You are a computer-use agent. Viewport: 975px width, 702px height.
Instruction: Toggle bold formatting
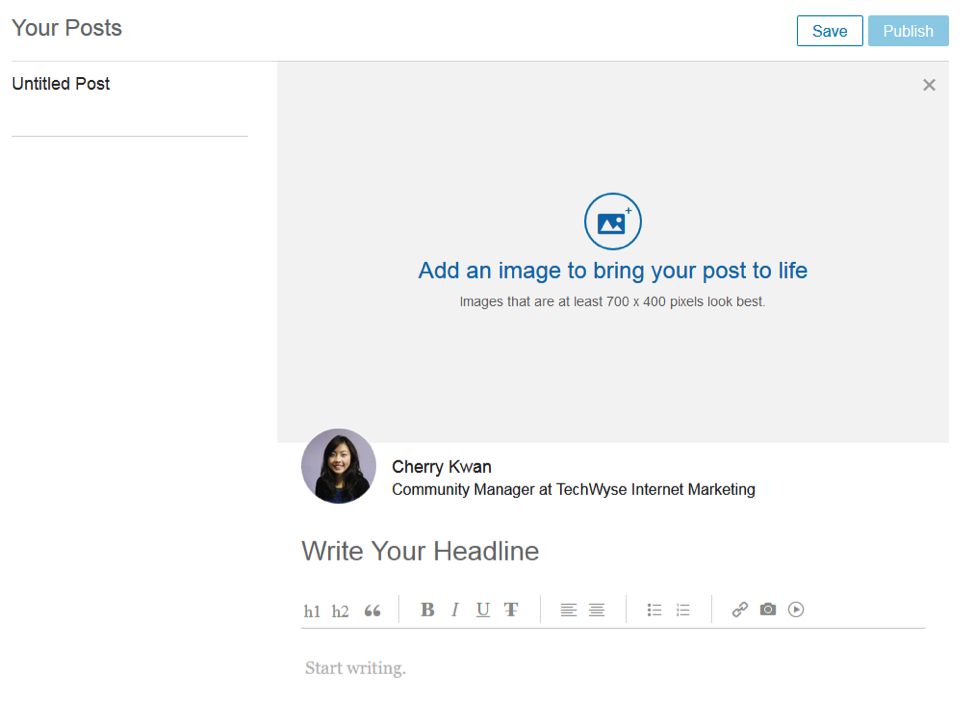click(x=427, y=610)
